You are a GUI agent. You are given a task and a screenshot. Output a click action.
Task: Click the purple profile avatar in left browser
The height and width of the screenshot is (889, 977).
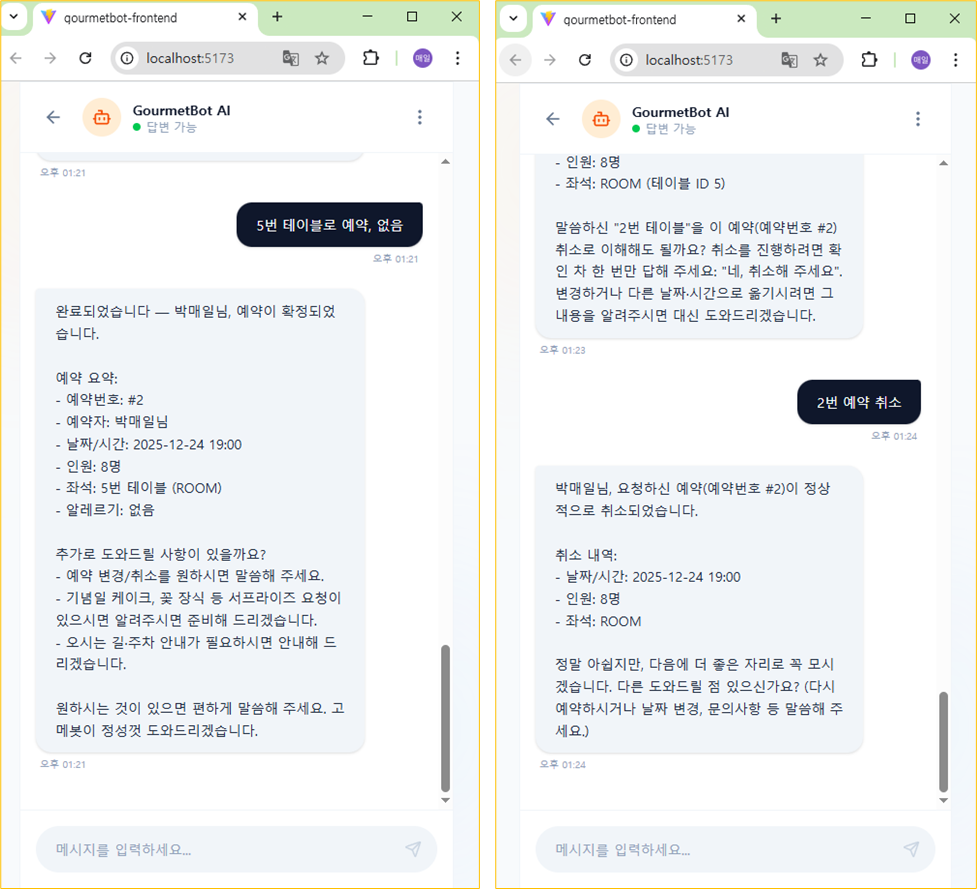[422, 58]
